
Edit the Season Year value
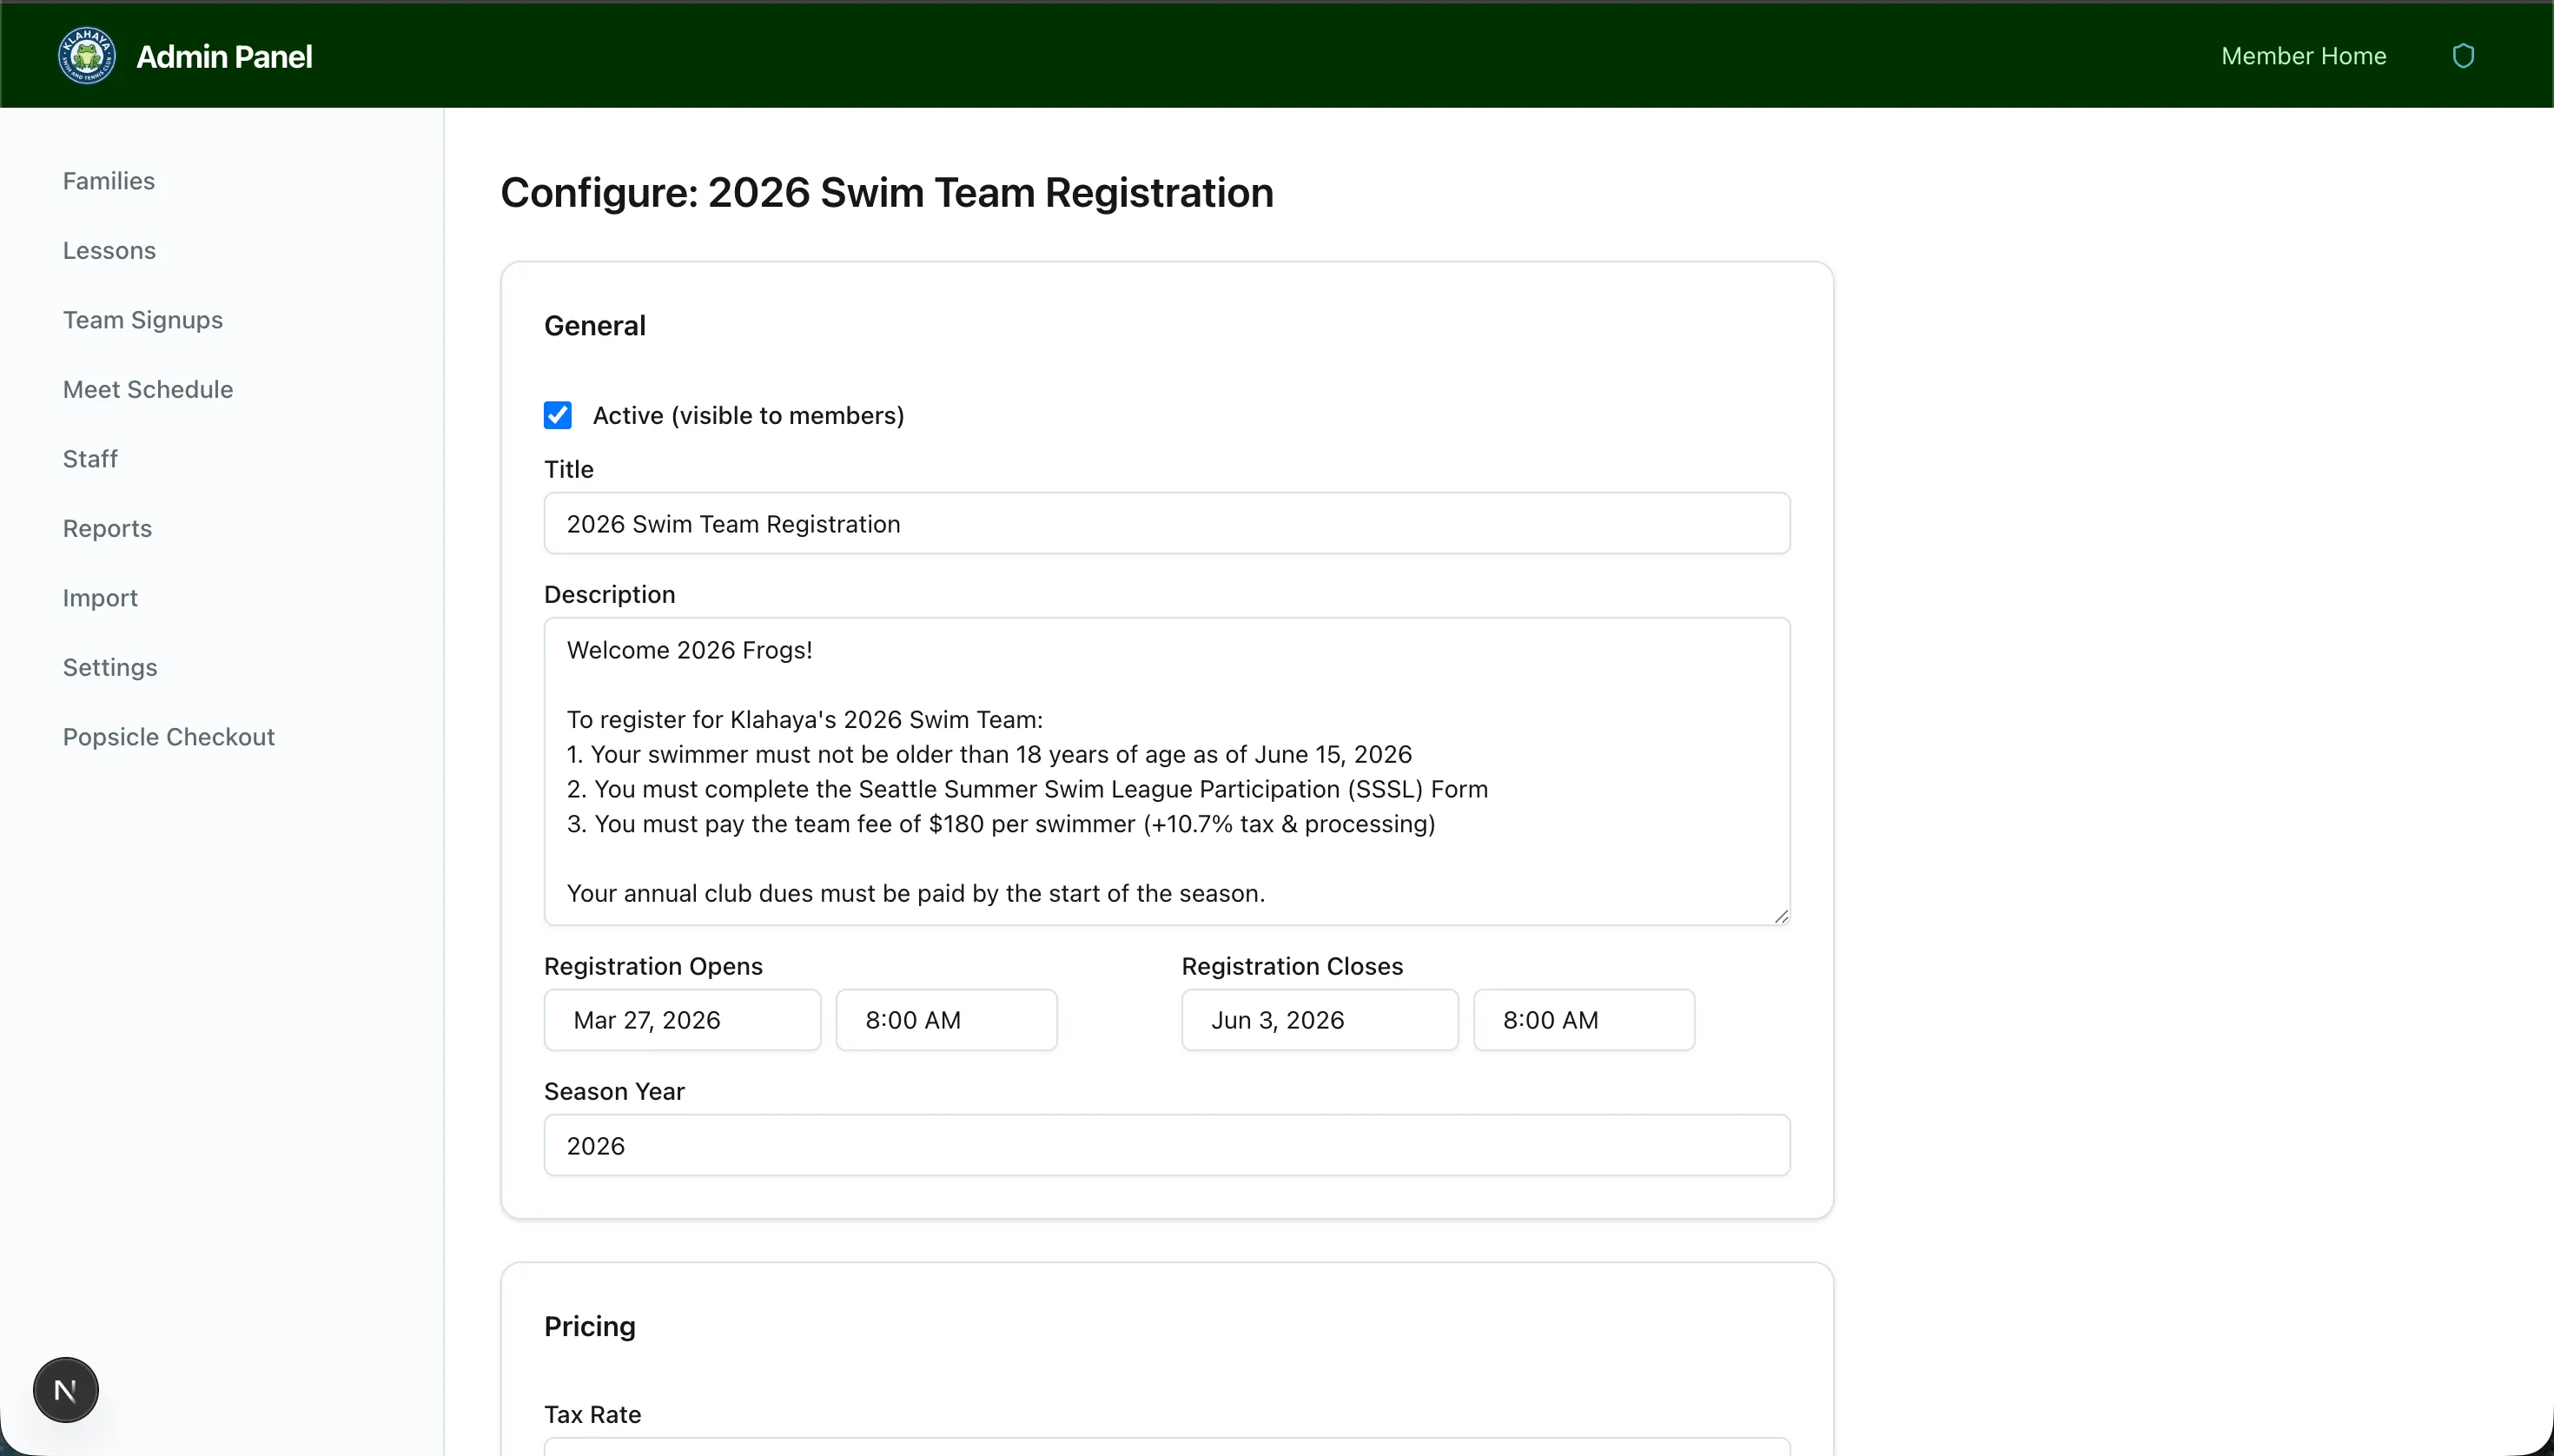1165,1144
